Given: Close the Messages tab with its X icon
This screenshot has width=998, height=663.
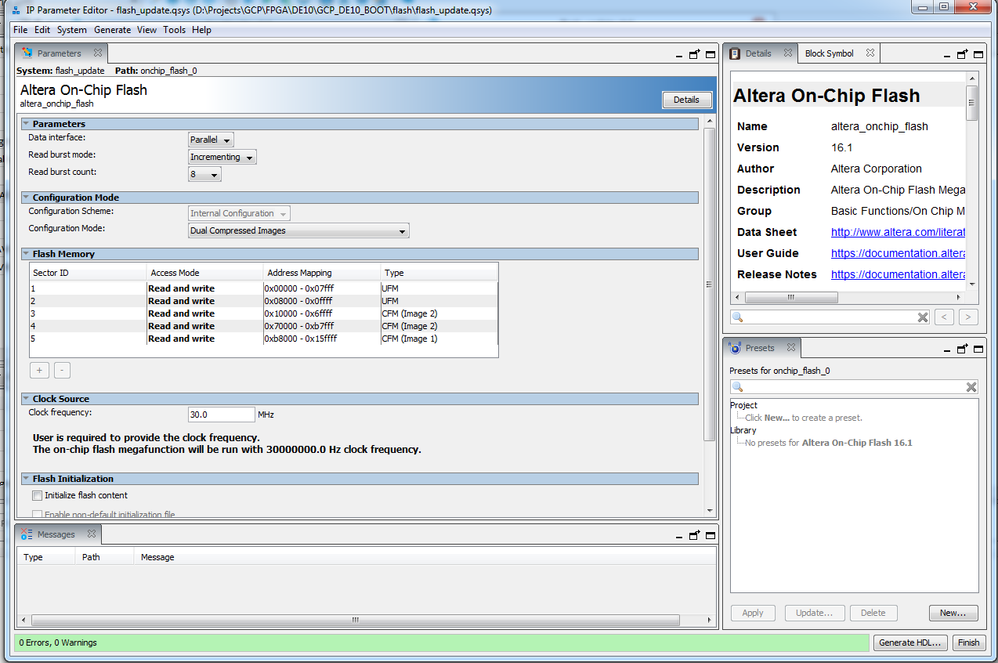Looking at the screenshot, I should tap(92, 534).
